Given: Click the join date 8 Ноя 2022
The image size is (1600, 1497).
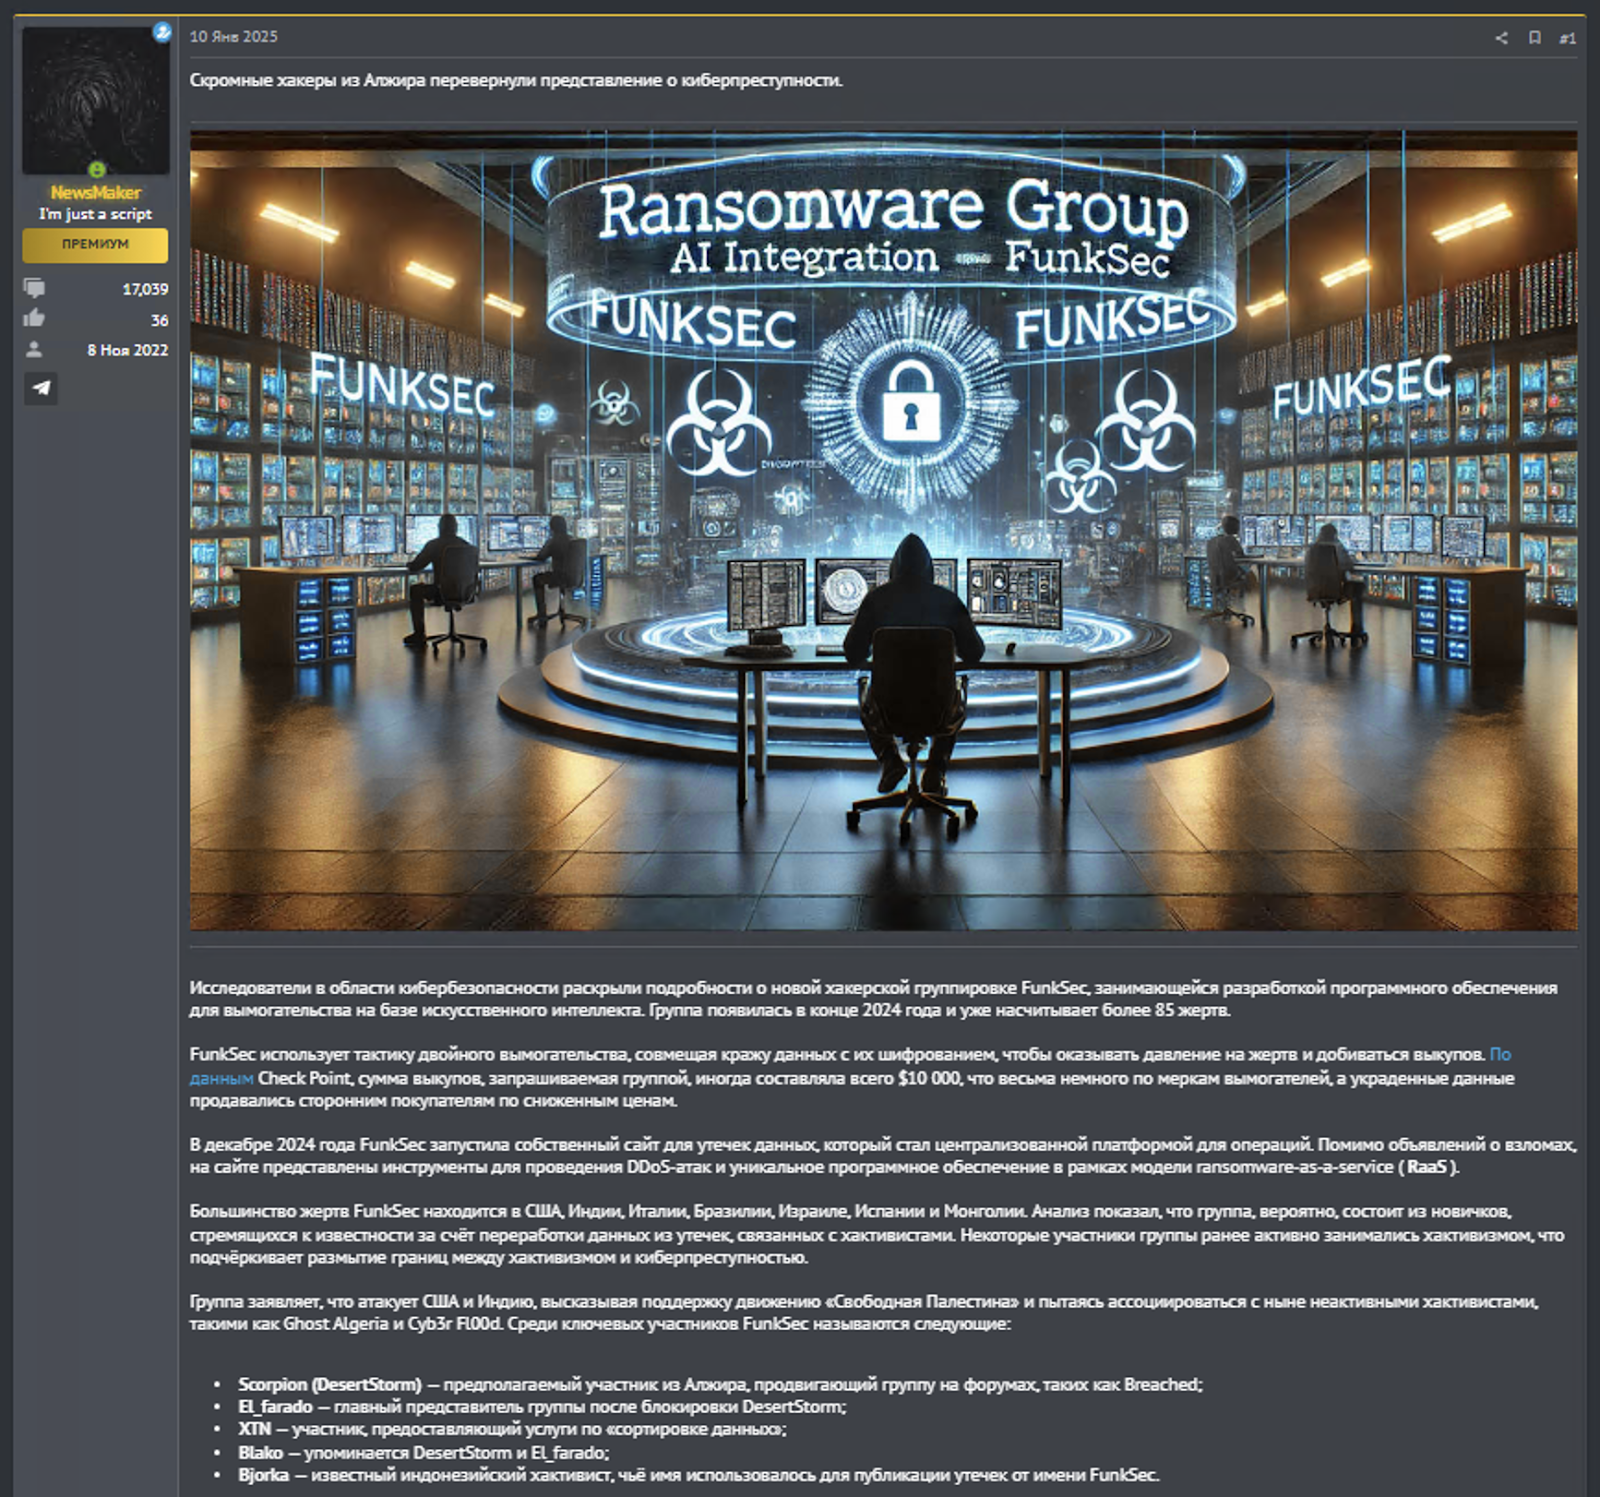Looking at the screenshot, I should [127, 350].
